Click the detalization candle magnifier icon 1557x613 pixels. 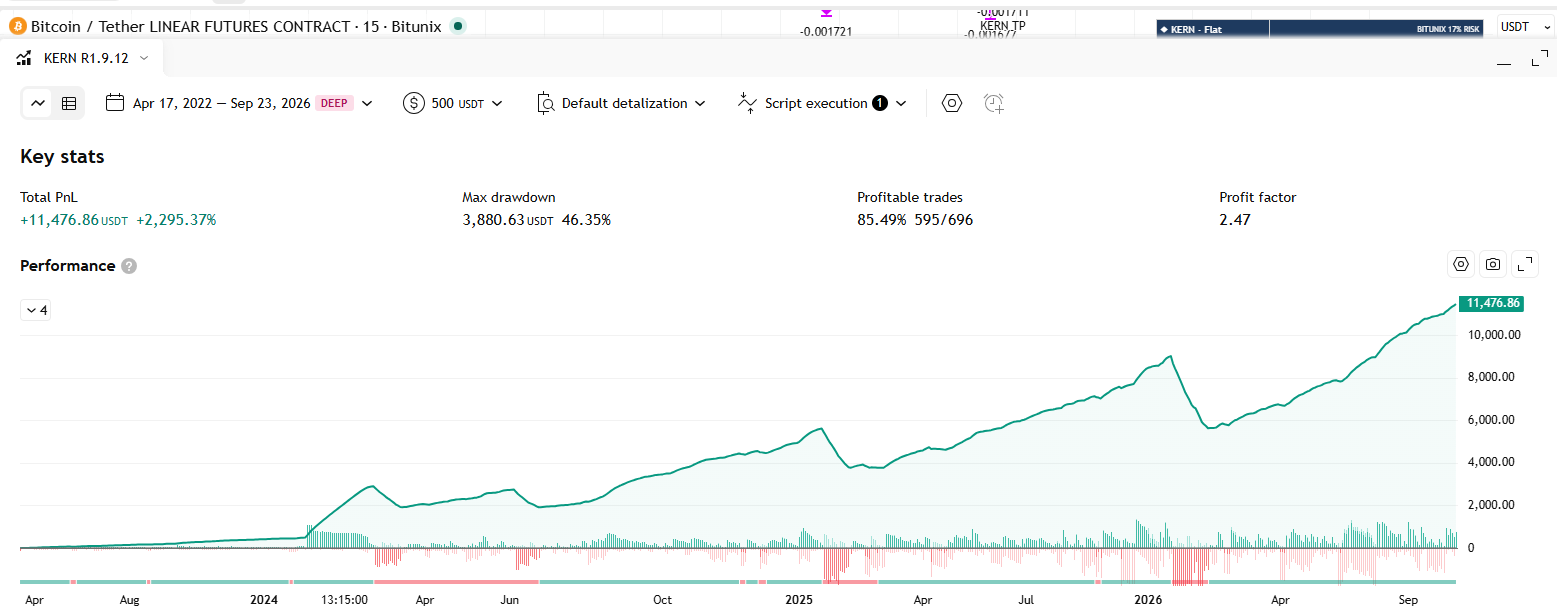pyautogui.click(x=545, y=103)
